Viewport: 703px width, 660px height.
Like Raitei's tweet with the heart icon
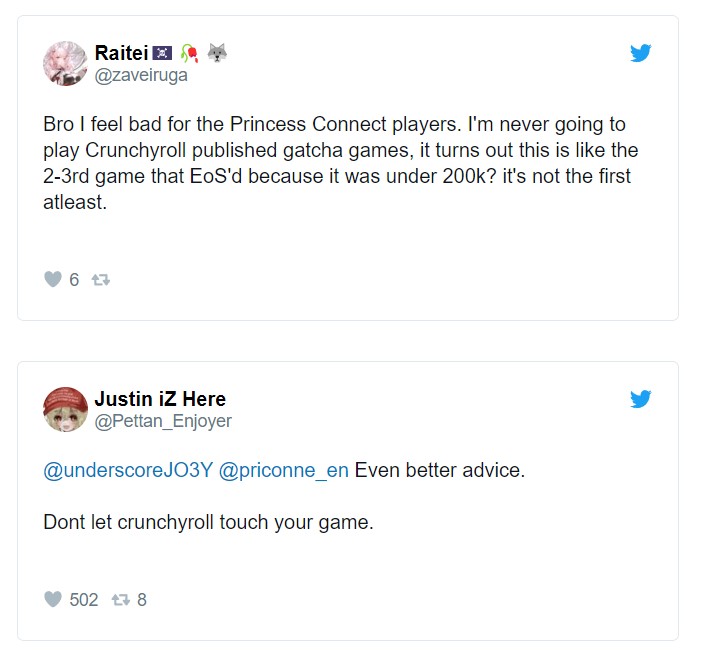(53, 280)
